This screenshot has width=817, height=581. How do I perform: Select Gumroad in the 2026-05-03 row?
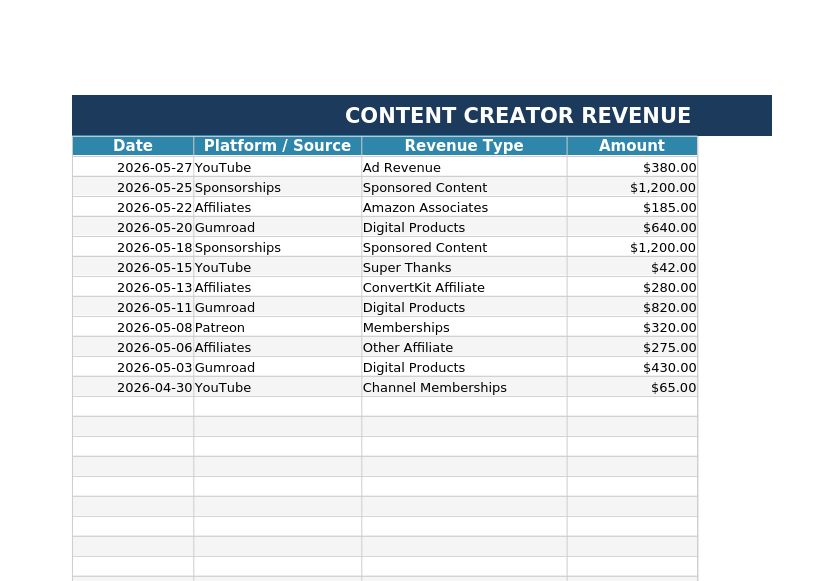277,367
